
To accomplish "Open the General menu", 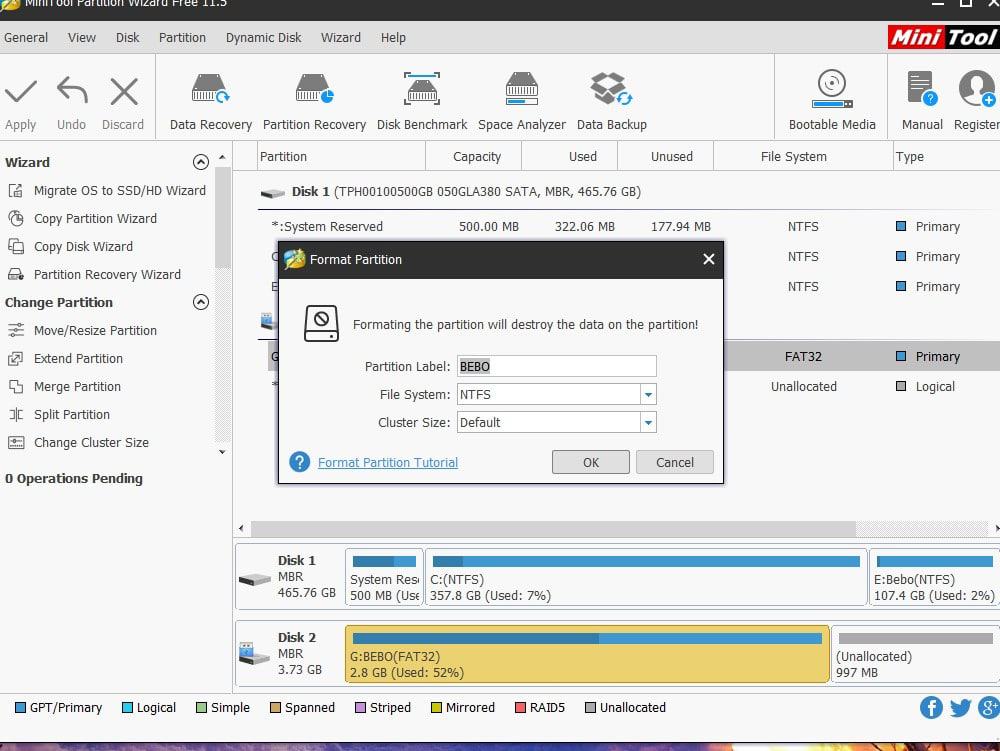I will coord(26,38).
